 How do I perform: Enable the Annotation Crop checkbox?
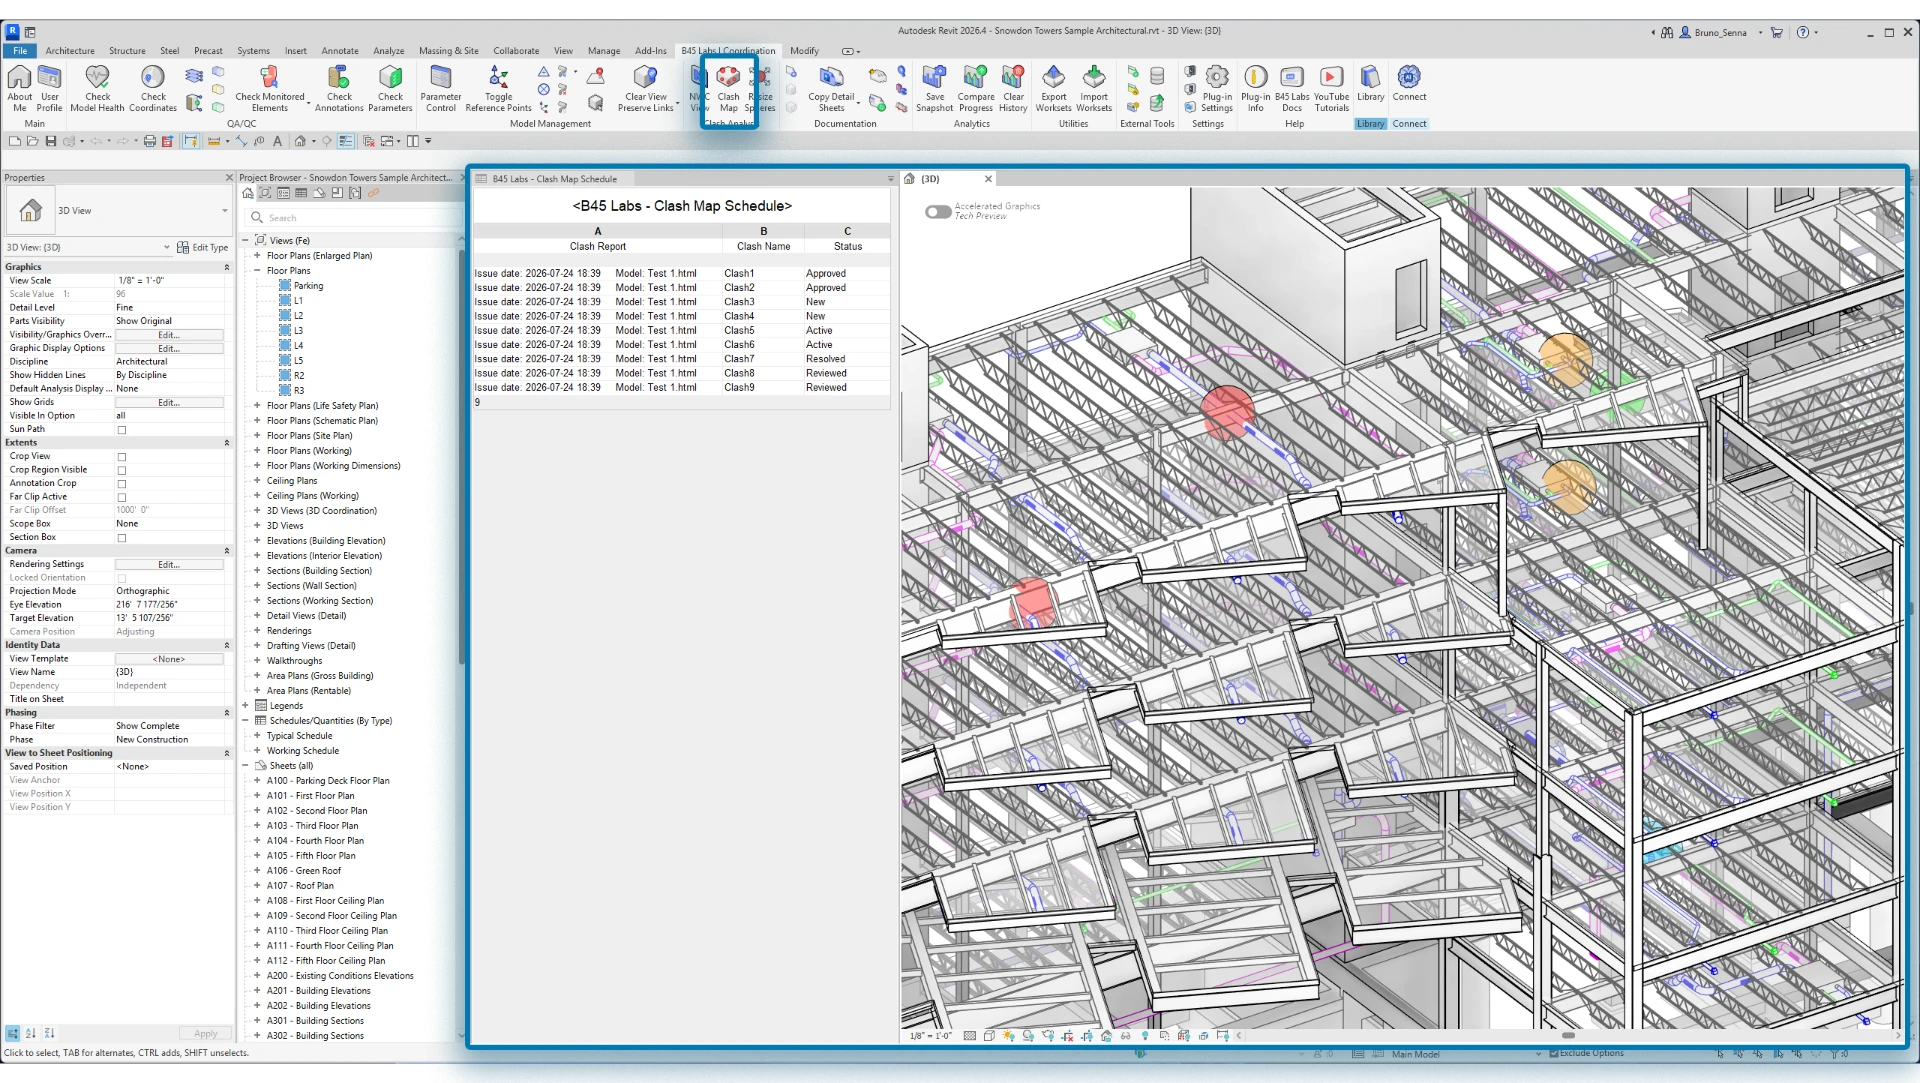[x=122, y=484]
